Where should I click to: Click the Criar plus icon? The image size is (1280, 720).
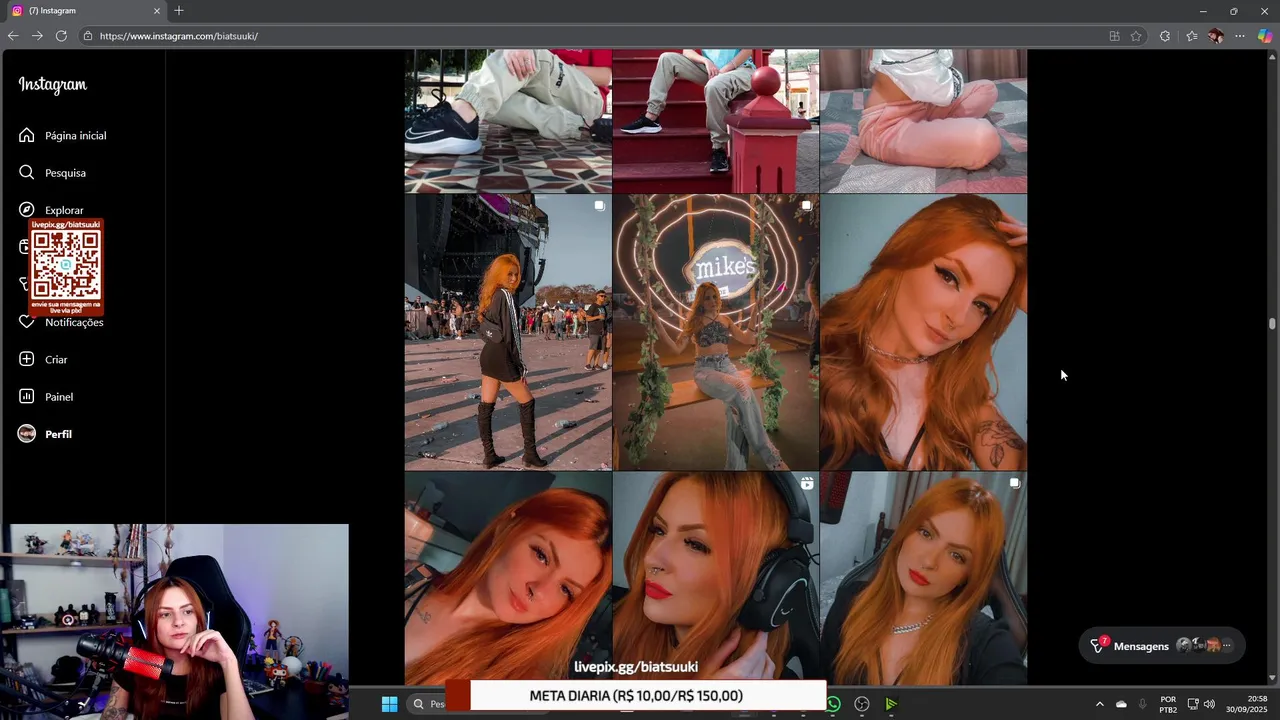[x=27, y=359]
